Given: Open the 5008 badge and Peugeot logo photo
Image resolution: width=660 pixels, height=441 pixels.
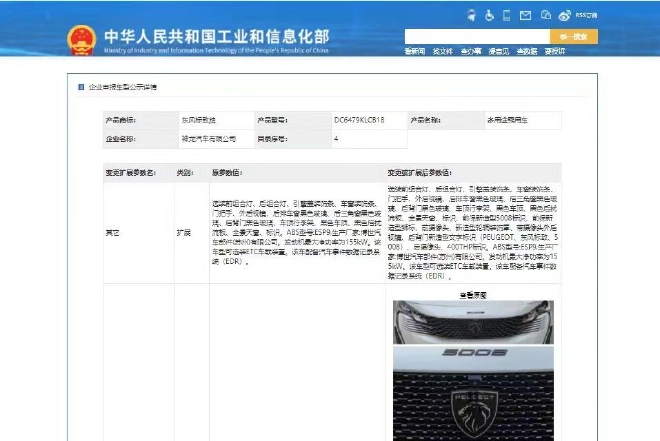Looking at the screenshot, I should click(x=473, y=393).
